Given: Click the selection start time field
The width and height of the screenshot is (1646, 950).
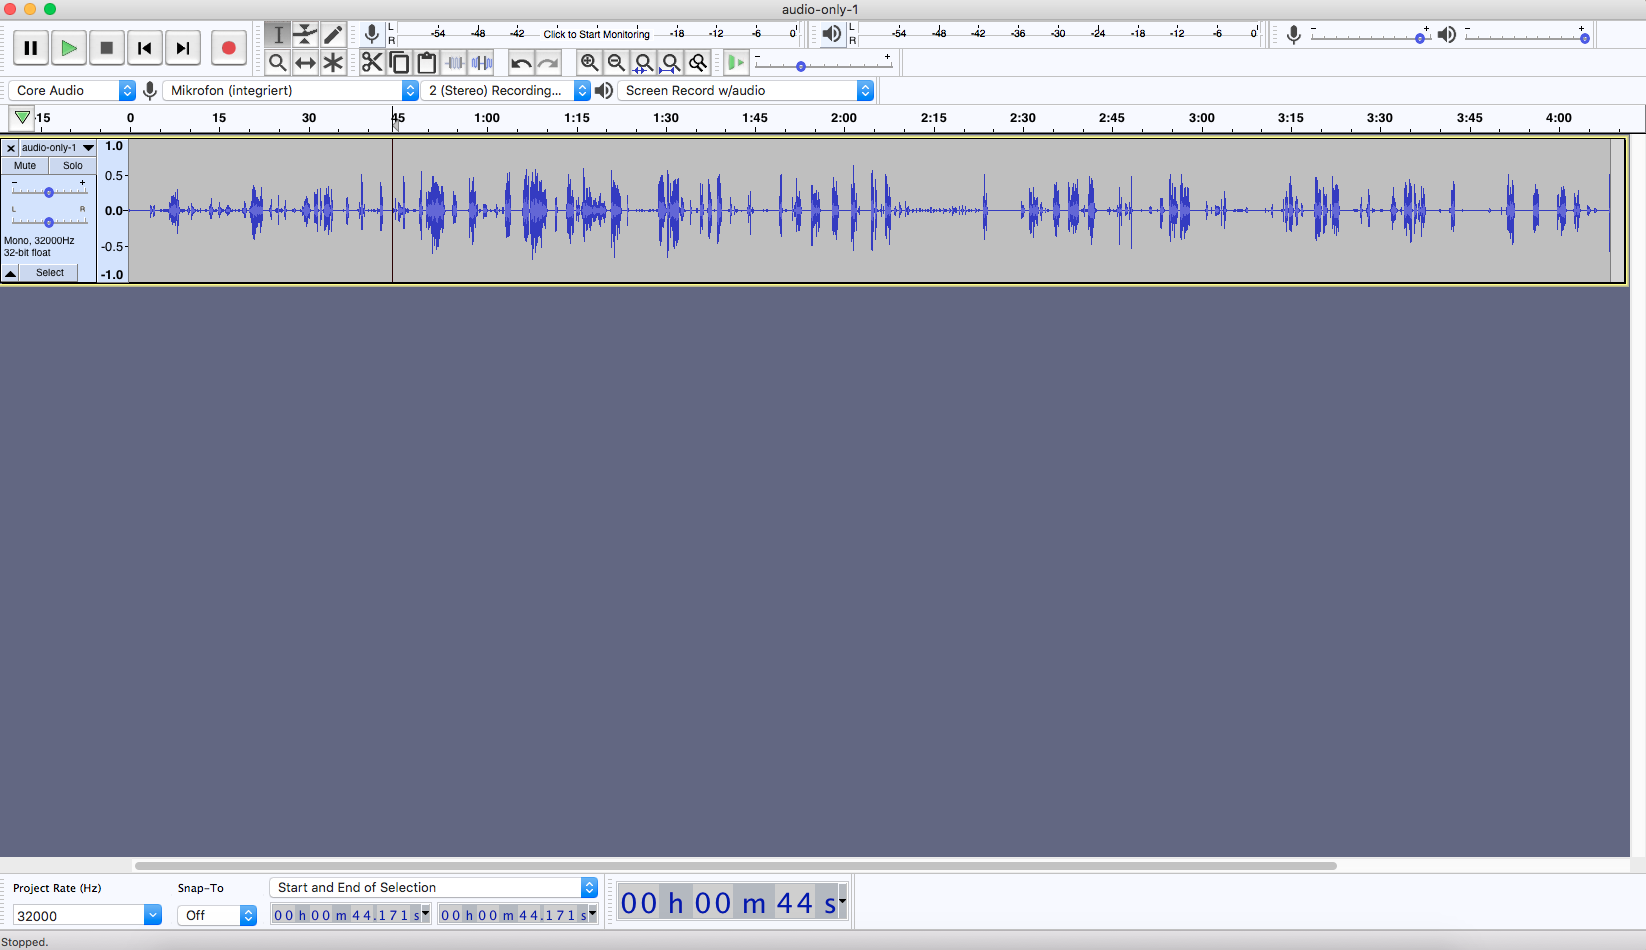Looking at the screenshot, I should pos(351,915).
